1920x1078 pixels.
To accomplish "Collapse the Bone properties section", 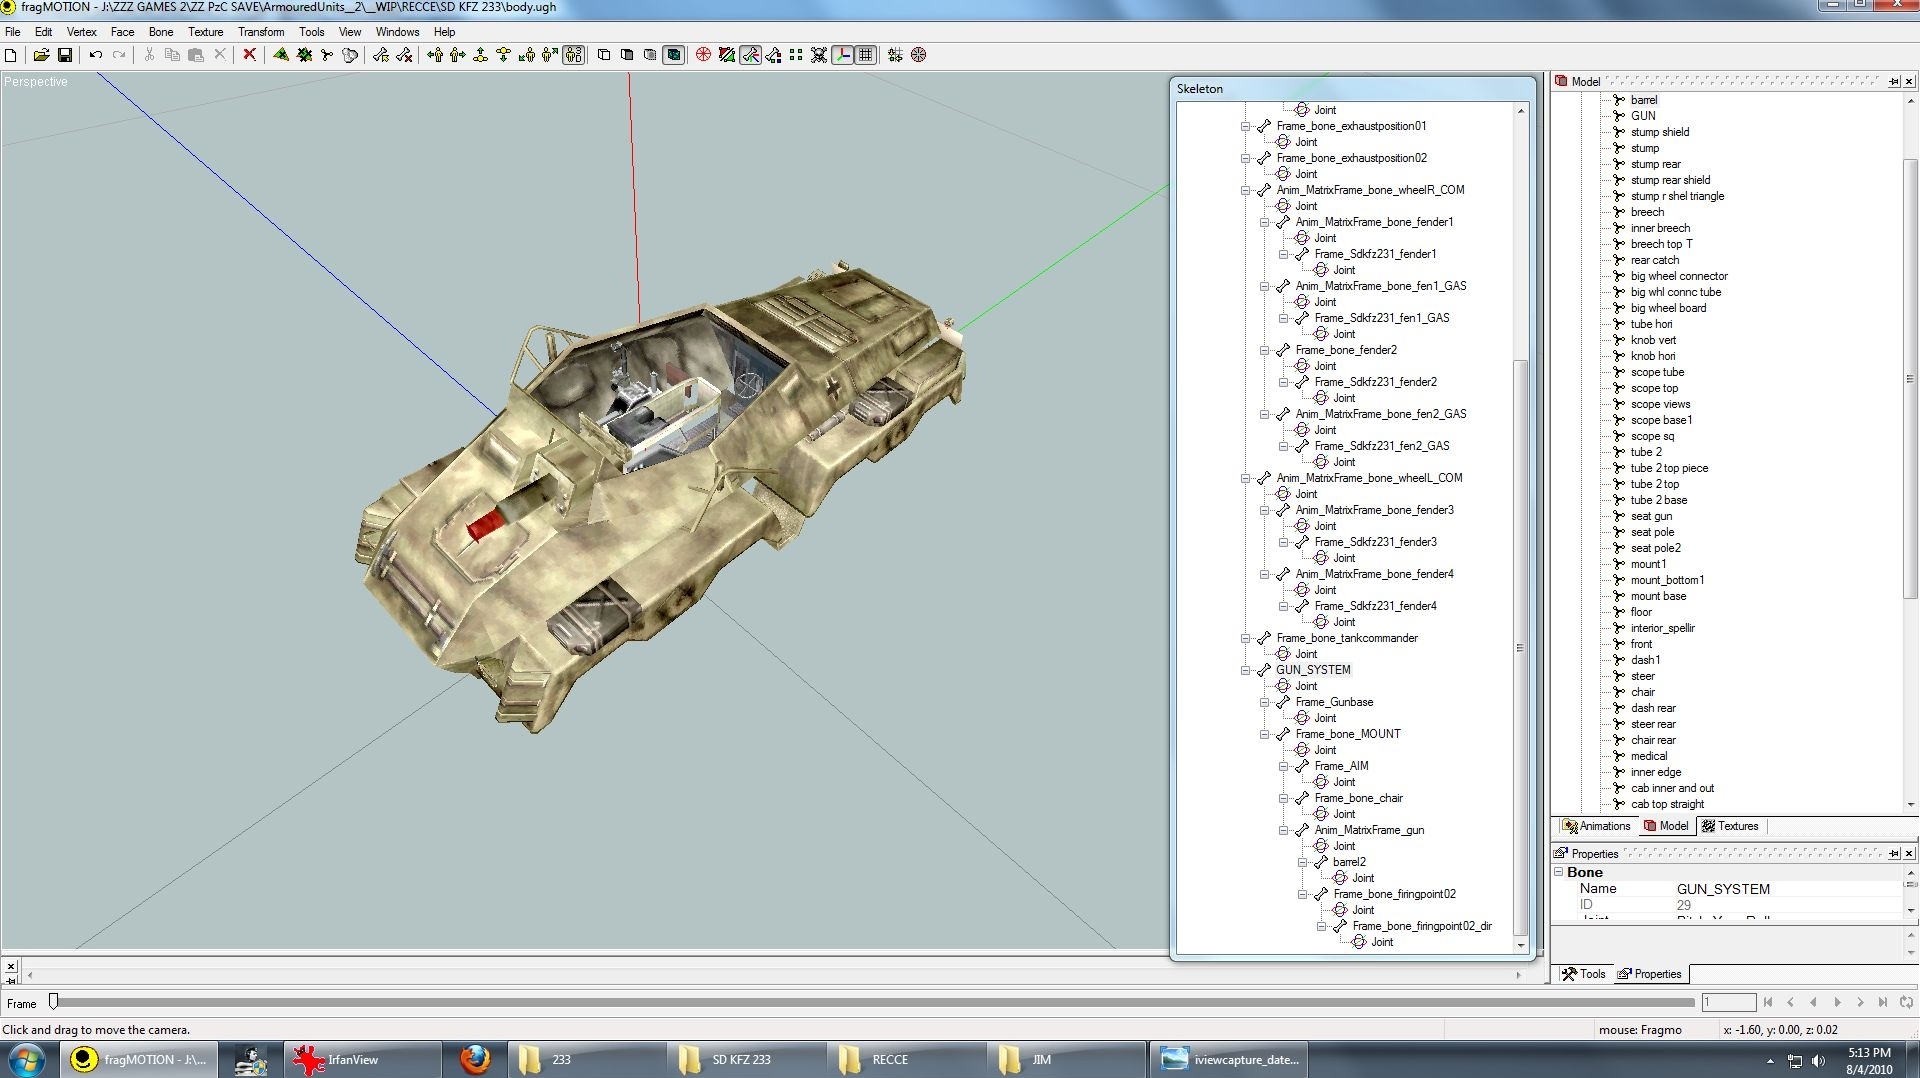I will pos(1558,872).
